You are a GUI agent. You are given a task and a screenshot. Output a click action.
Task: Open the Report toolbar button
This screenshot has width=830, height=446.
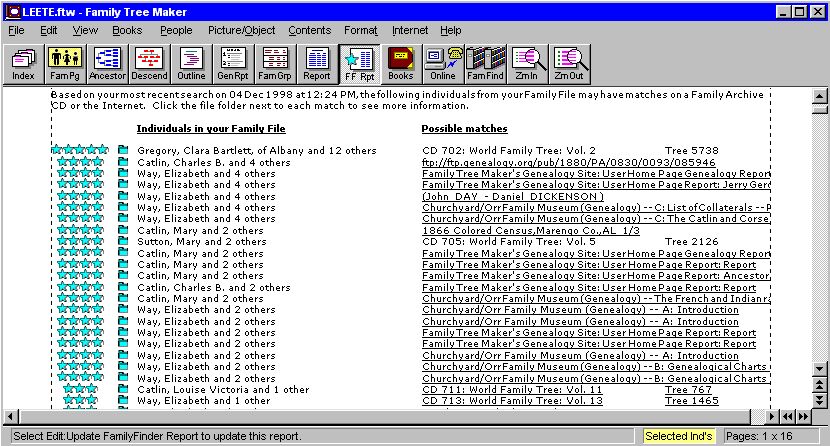point(317,64)
